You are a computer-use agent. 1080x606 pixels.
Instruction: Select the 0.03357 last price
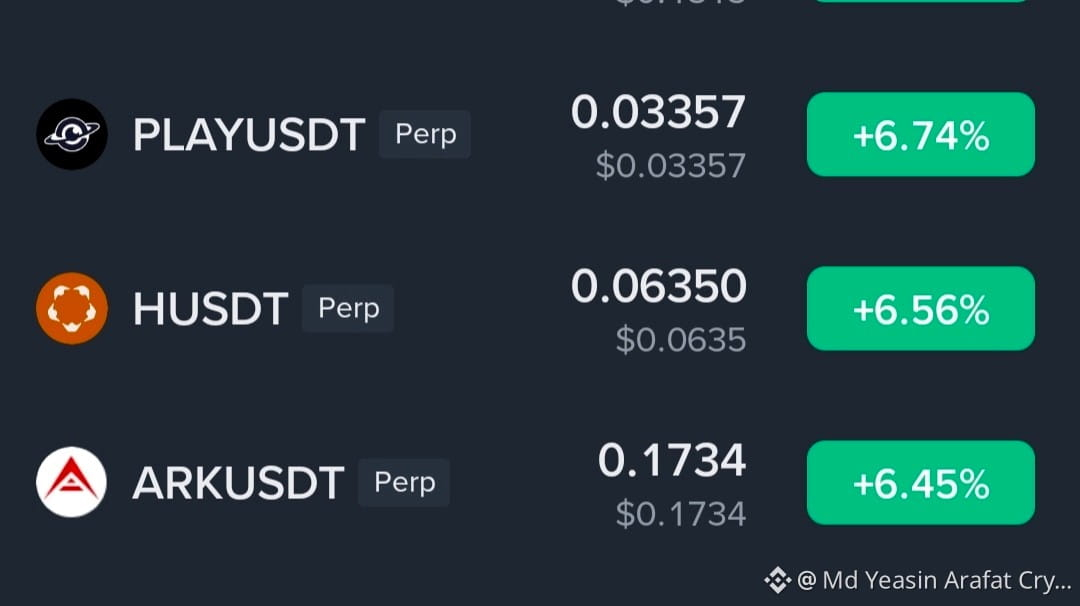click(658, 112)
